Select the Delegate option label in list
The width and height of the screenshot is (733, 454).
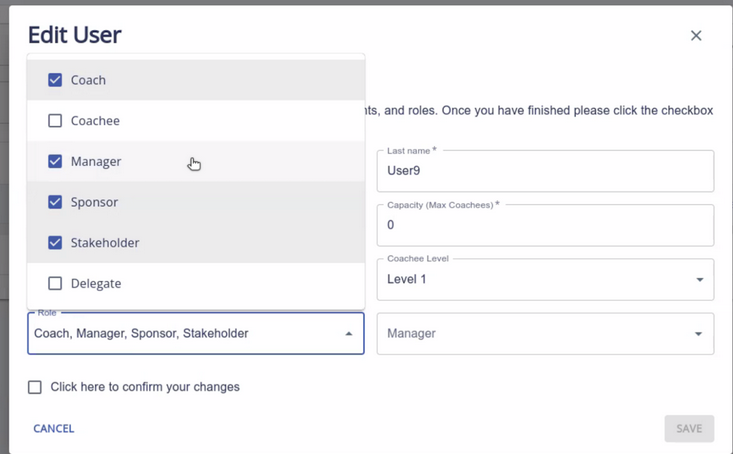(96, 284)
